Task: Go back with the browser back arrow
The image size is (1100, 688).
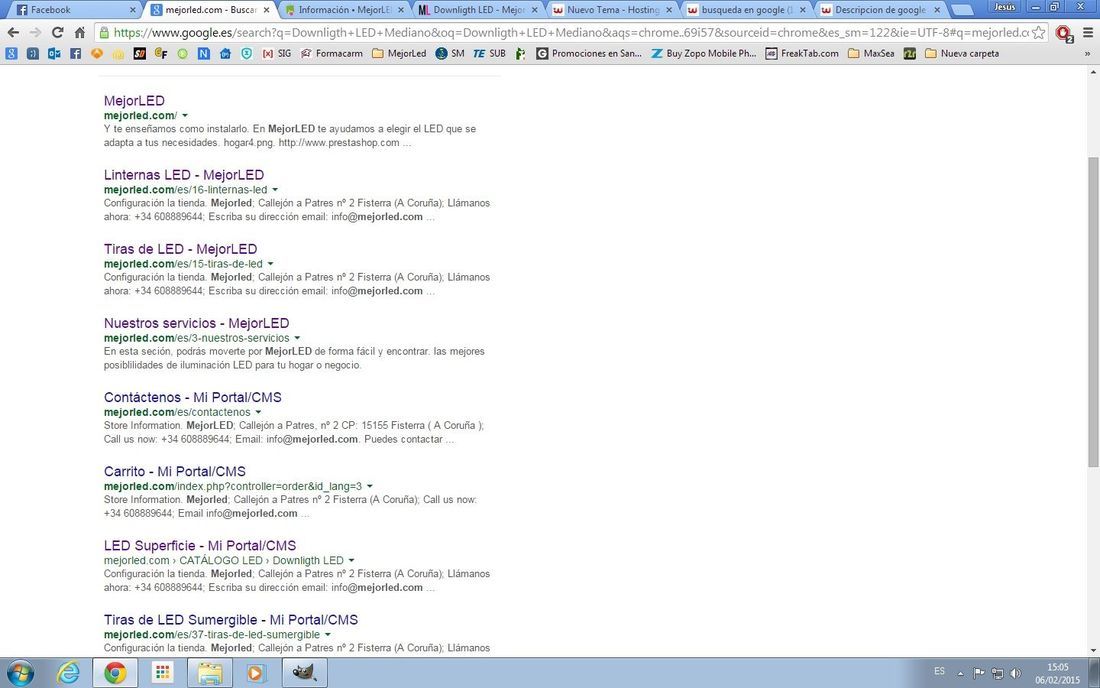Action: point(13,33)
